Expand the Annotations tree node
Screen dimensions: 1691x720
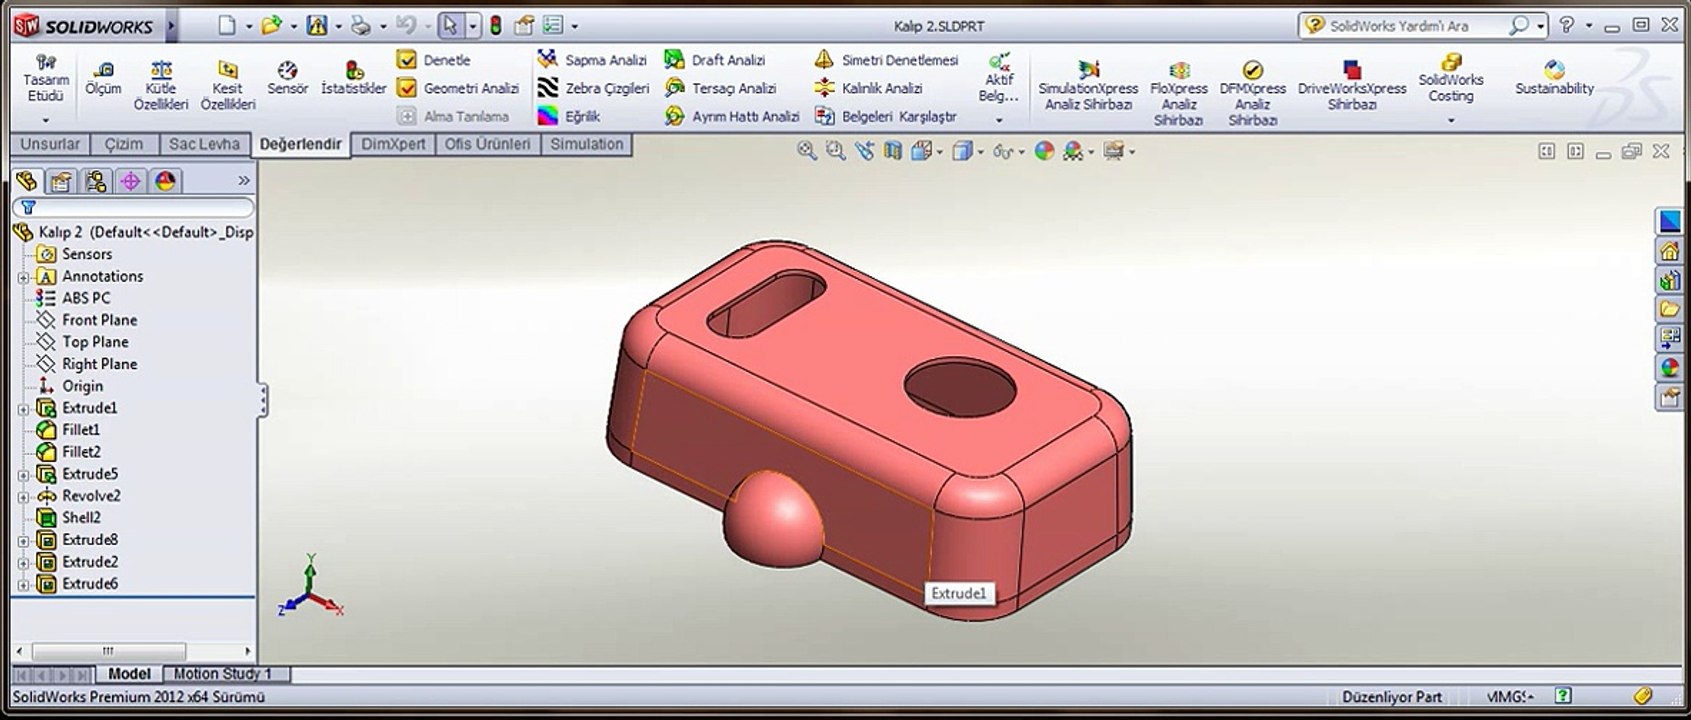(x=23, y=277)
